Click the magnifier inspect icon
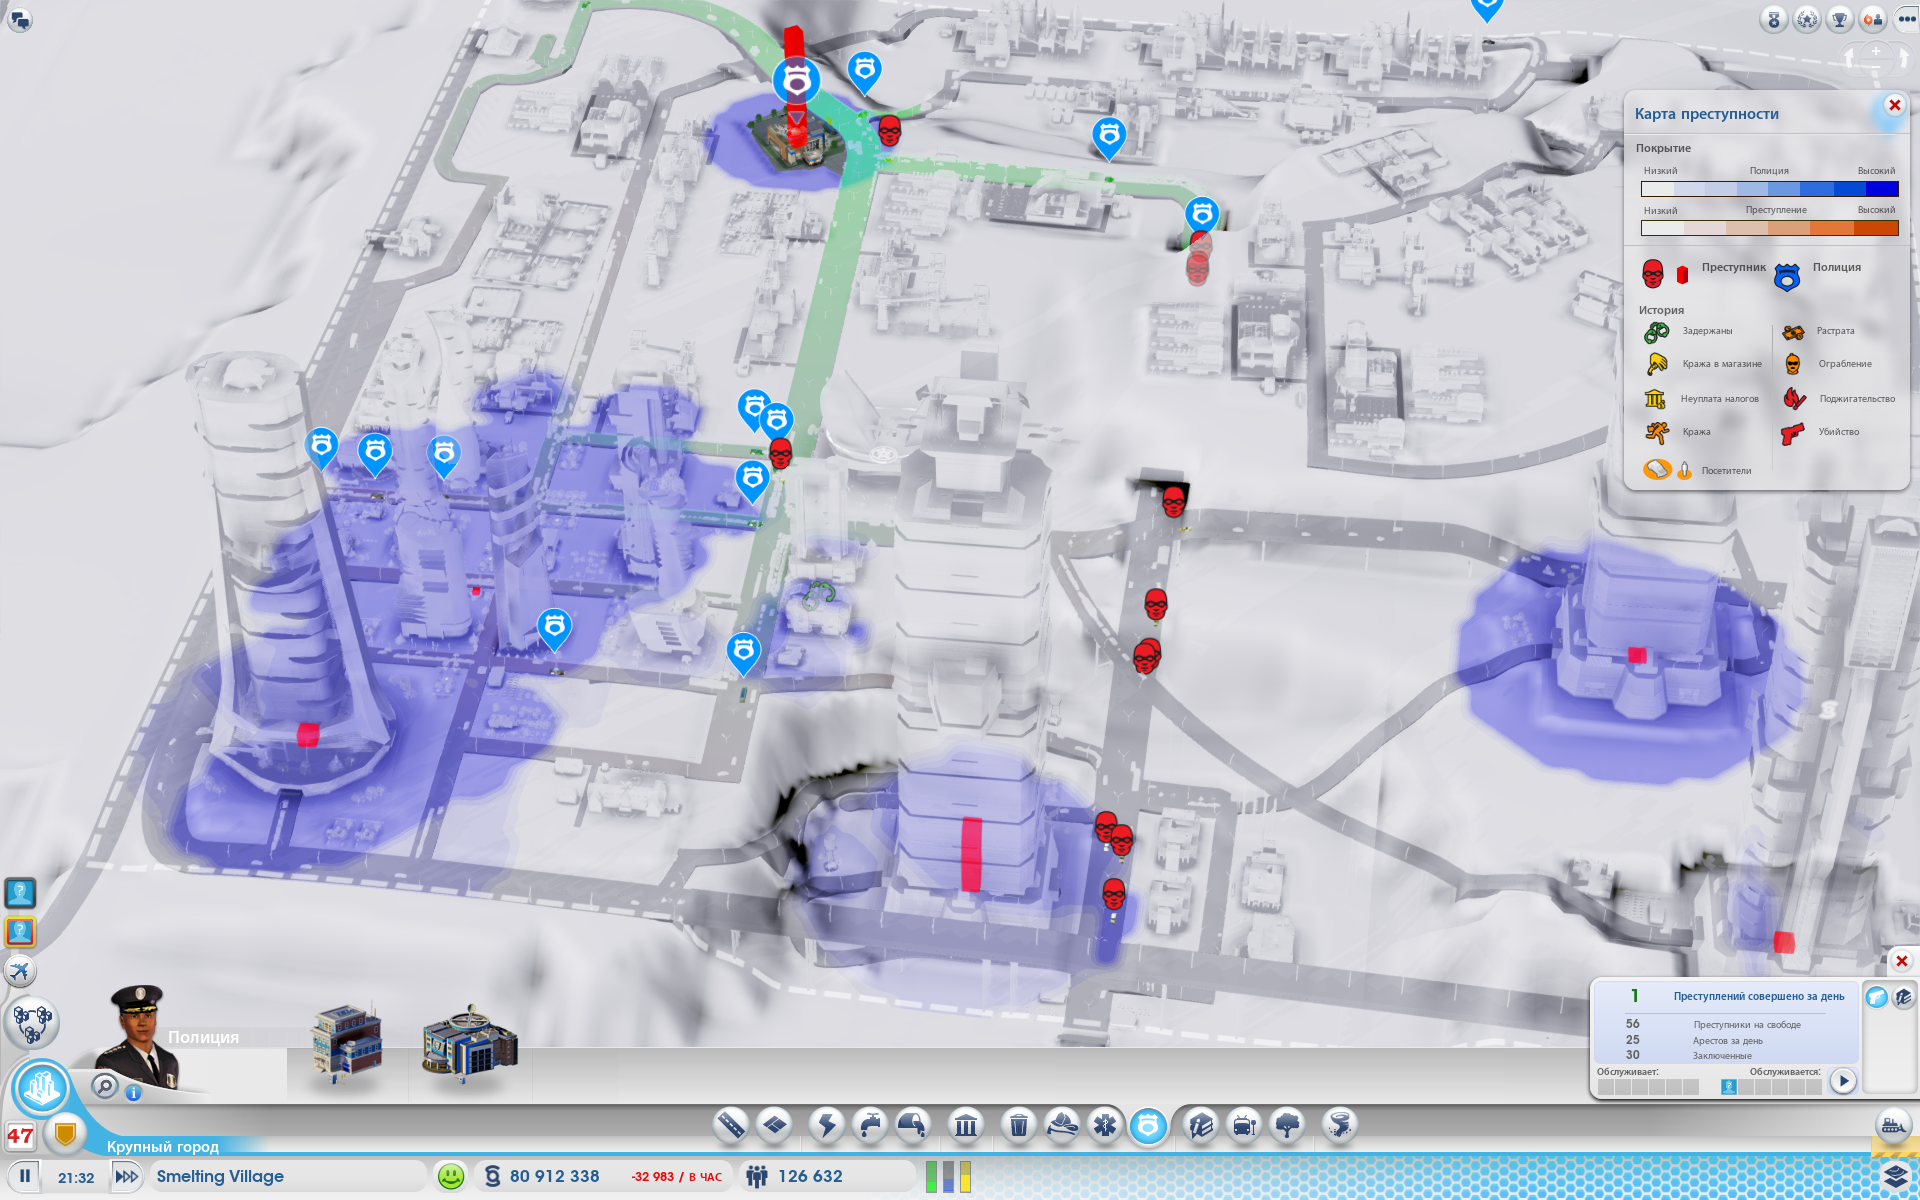1920x1200 pixels. [x=104, y=1085]
